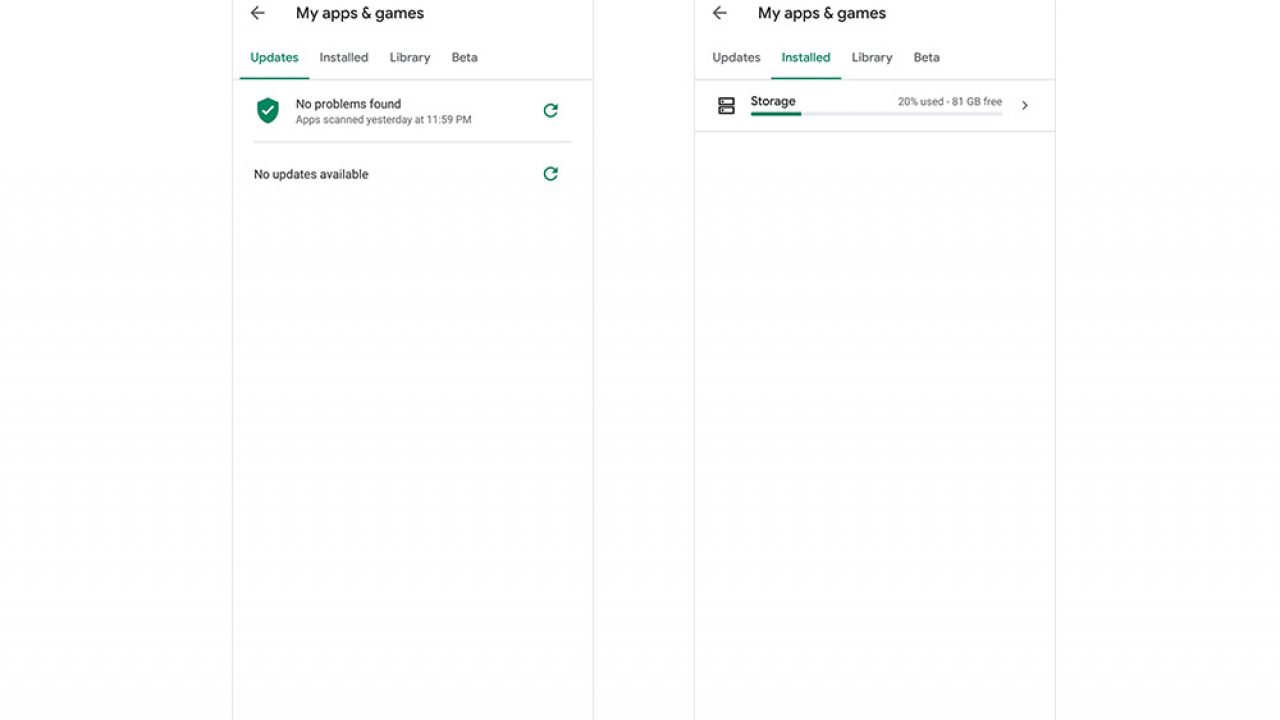Click the green Play Protect shield icon
Screen dimensions: 1280x720
click(x=268, y=111)
